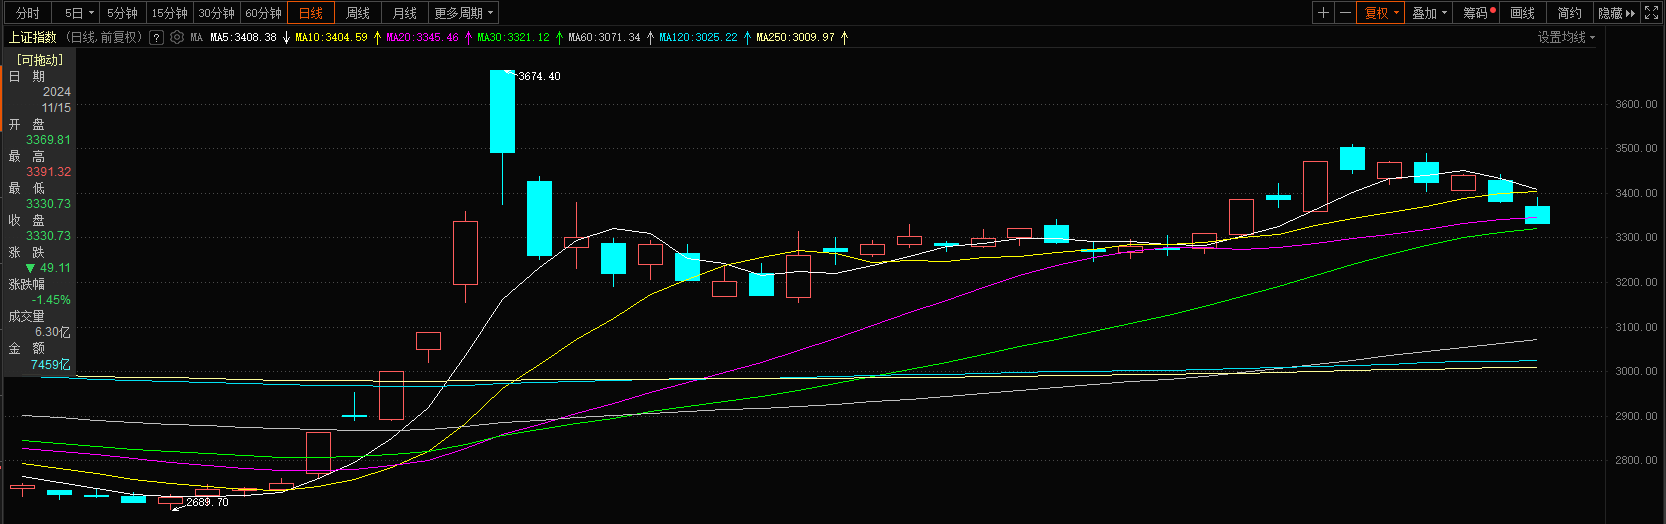Toggle fullscreen chart view icon
Screen dimensions: 1666x524
[x=1651, y=13]
